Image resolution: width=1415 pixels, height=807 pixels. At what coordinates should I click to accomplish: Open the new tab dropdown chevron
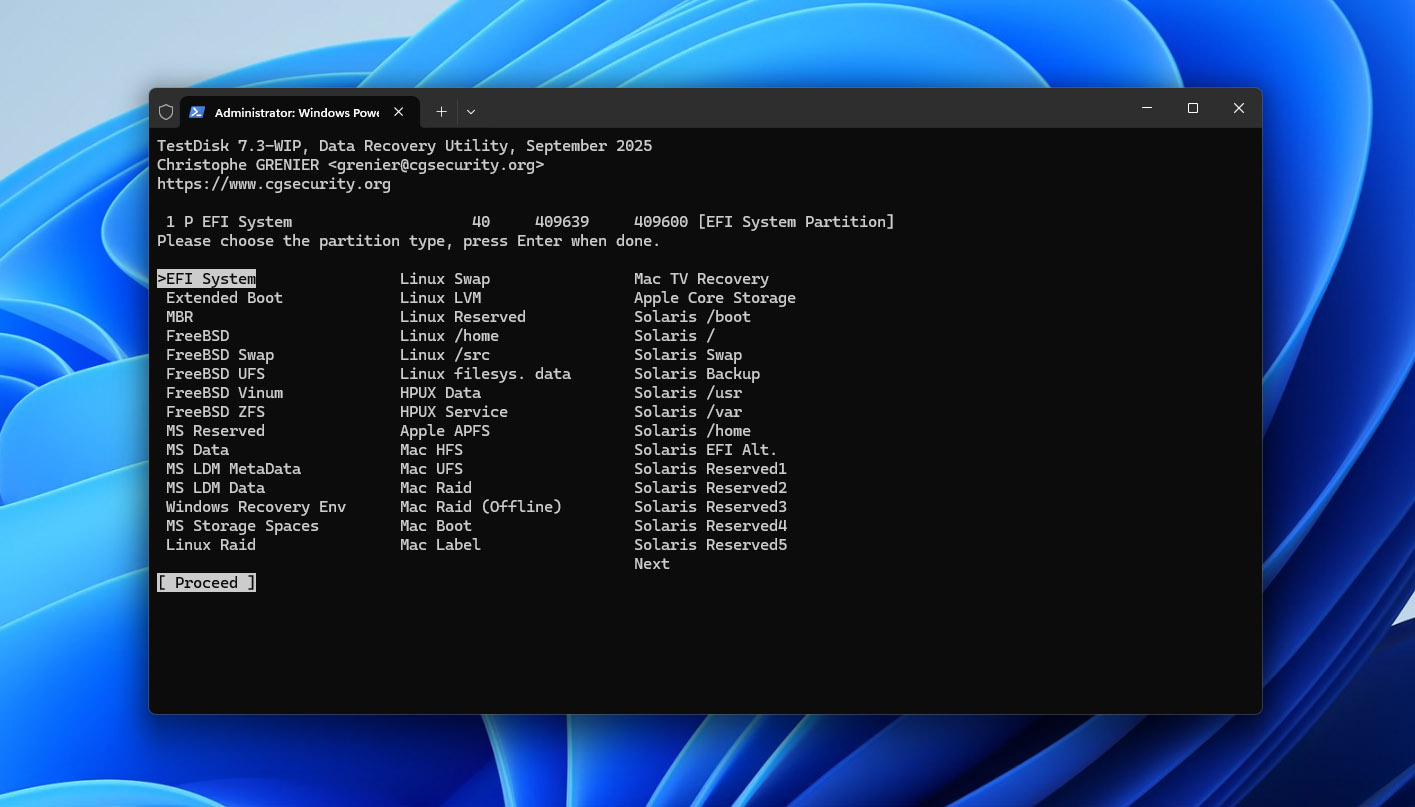tap(471, 112)
